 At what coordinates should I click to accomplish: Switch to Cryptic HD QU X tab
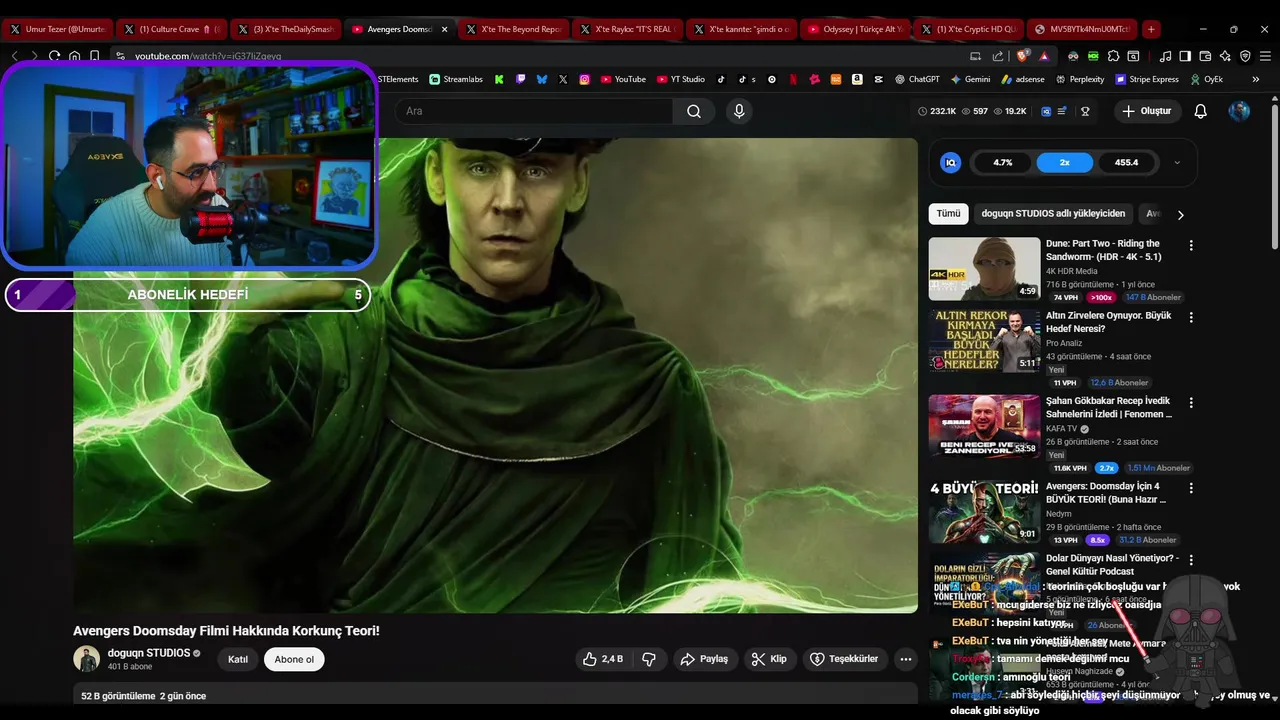point(970,29)
